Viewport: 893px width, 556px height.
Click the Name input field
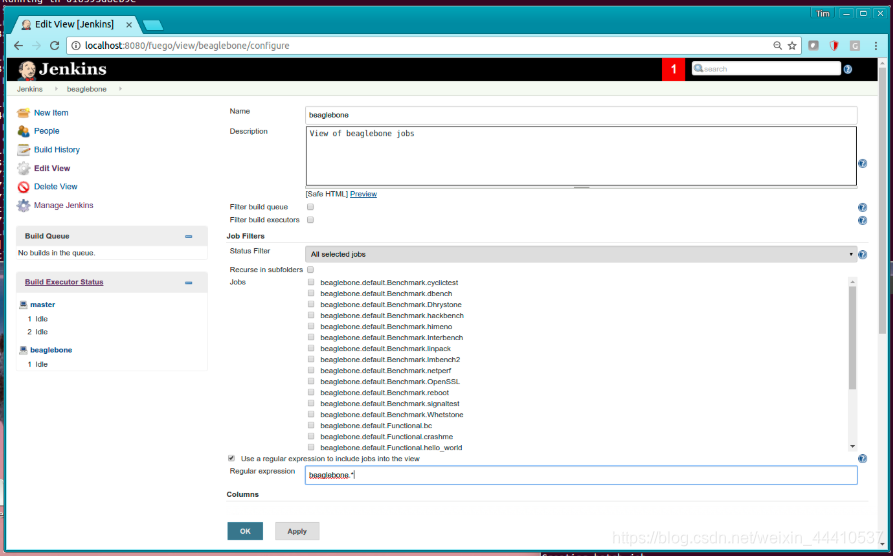click(x=581, y=115)
